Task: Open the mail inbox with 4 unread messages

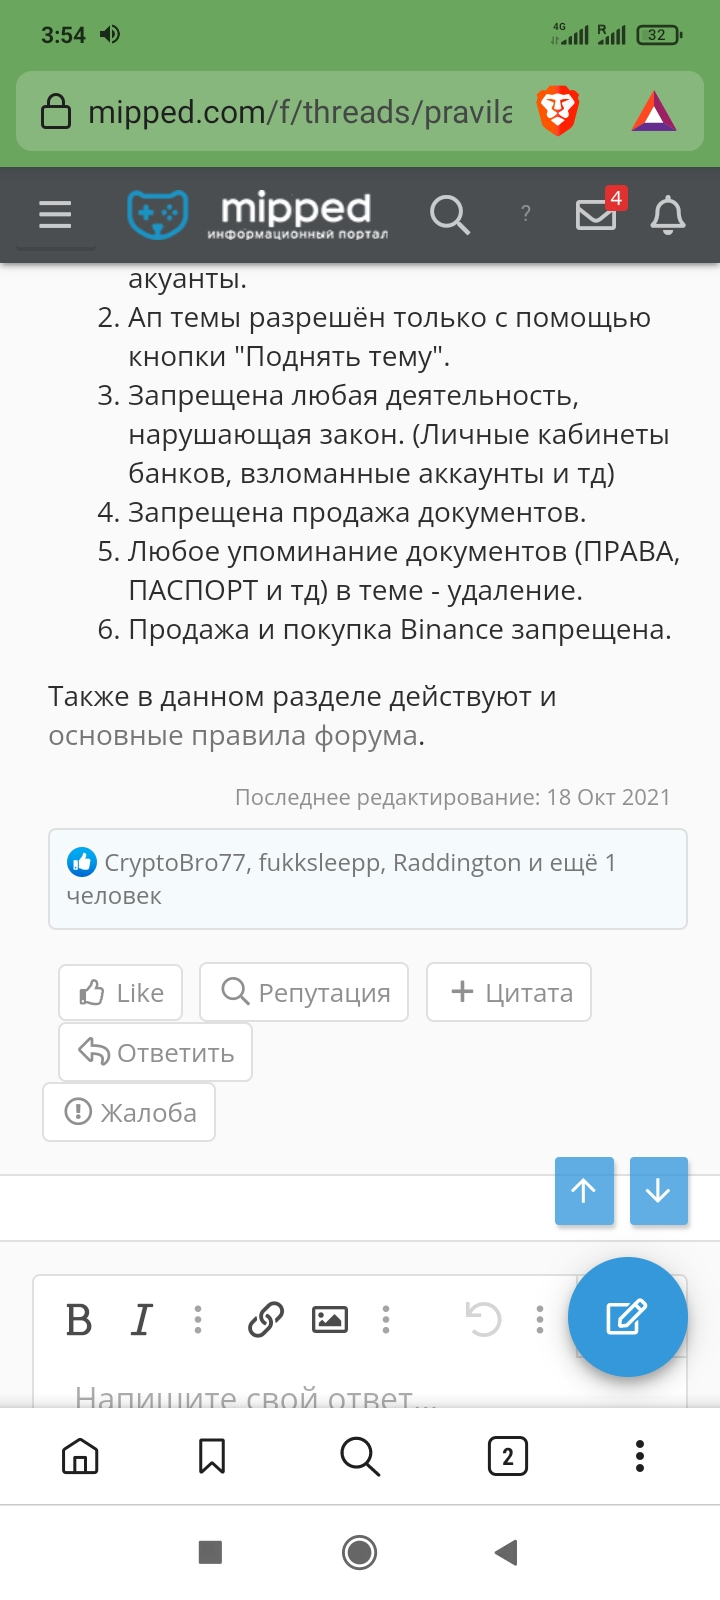Action: point(597,212)
